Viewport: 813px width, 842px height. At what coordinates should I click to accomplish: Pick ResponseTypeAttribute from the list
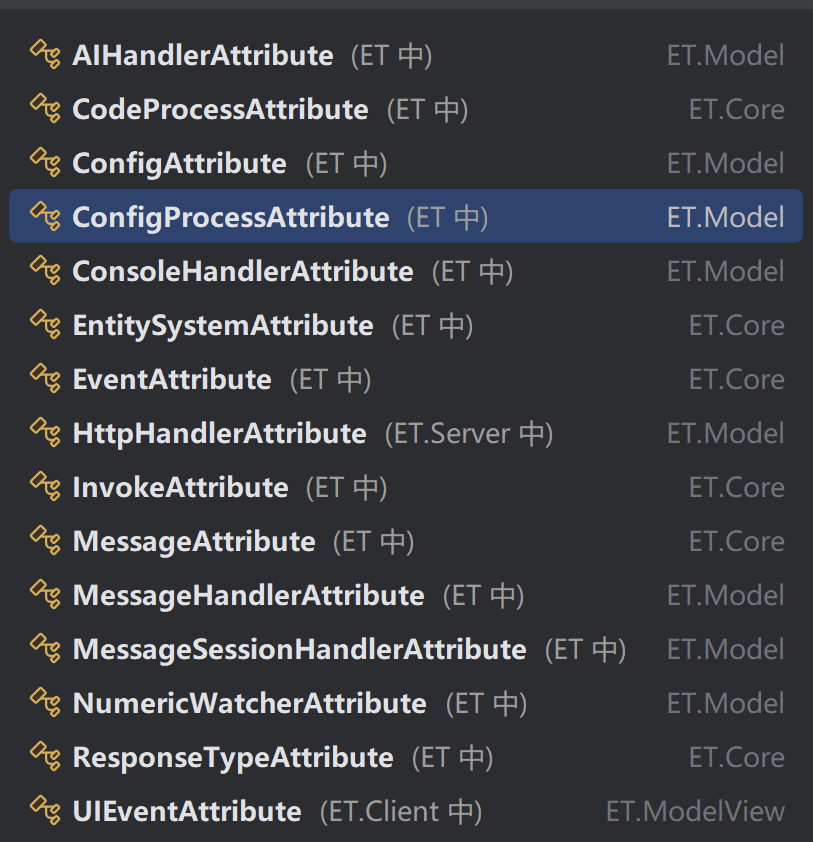coord(233,757)
